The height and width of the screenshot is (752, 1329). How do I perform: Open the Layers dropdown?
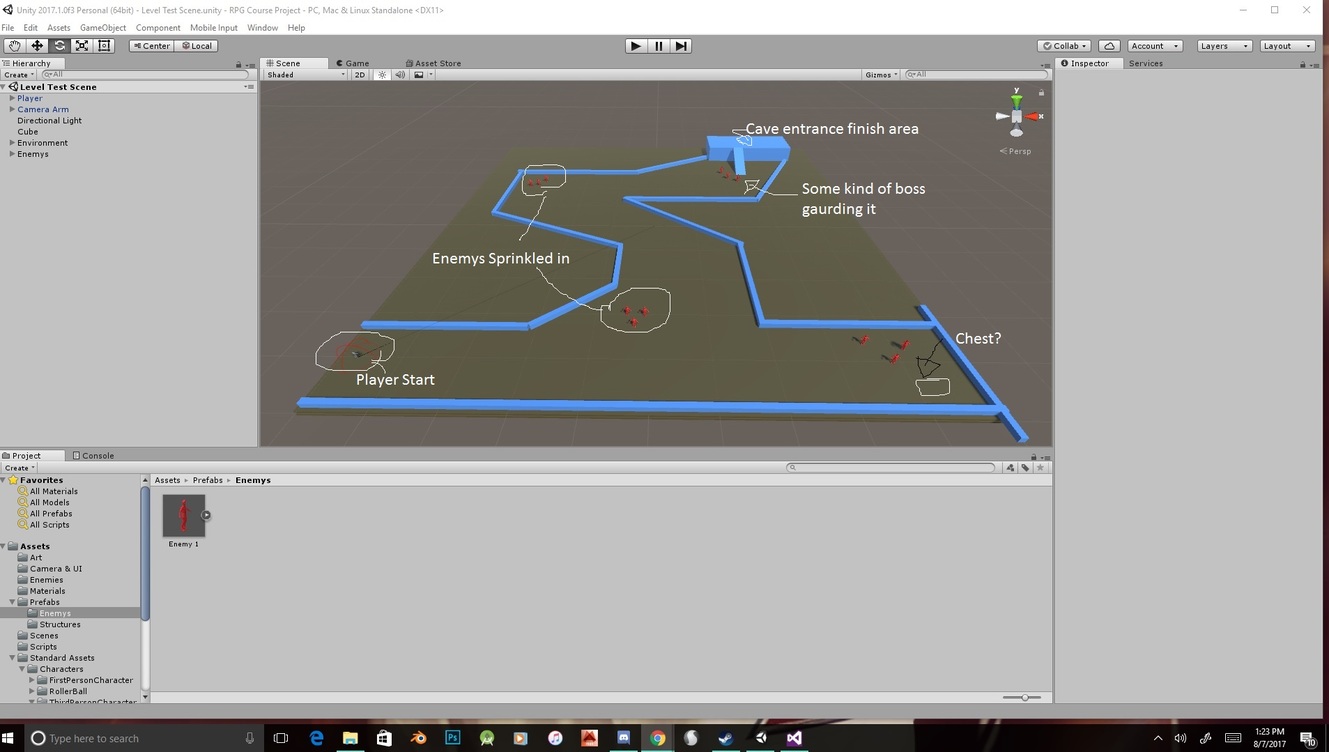[x=1223, y=46]
